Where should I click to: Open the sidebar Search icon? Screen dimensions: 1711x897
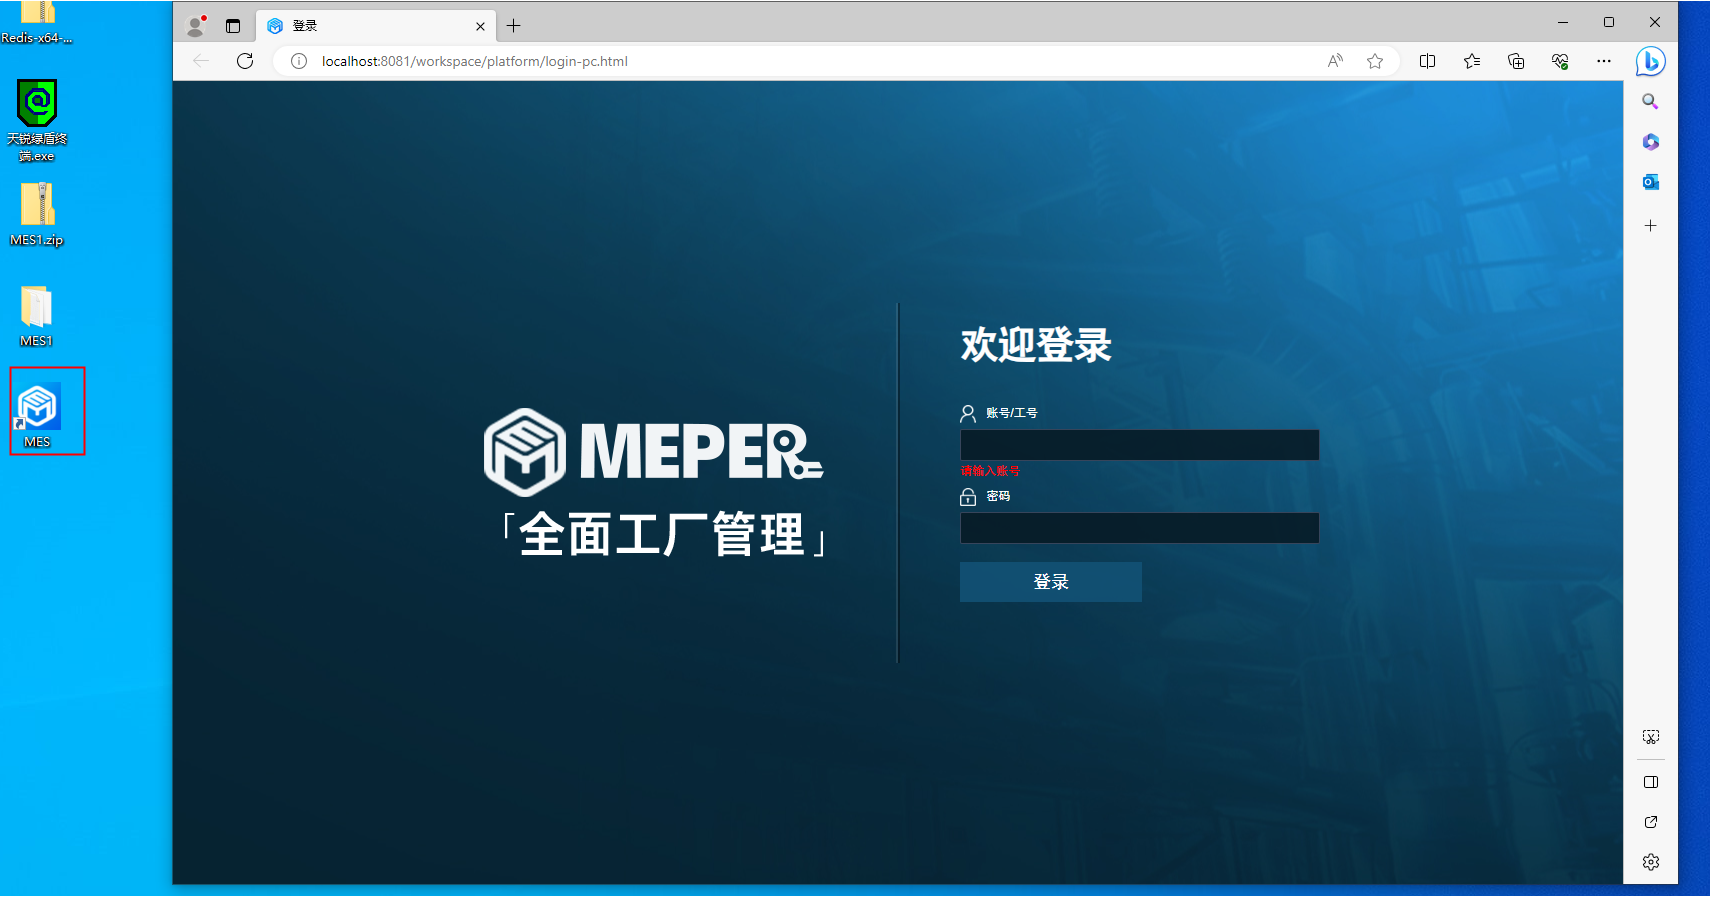(1651, 102)
